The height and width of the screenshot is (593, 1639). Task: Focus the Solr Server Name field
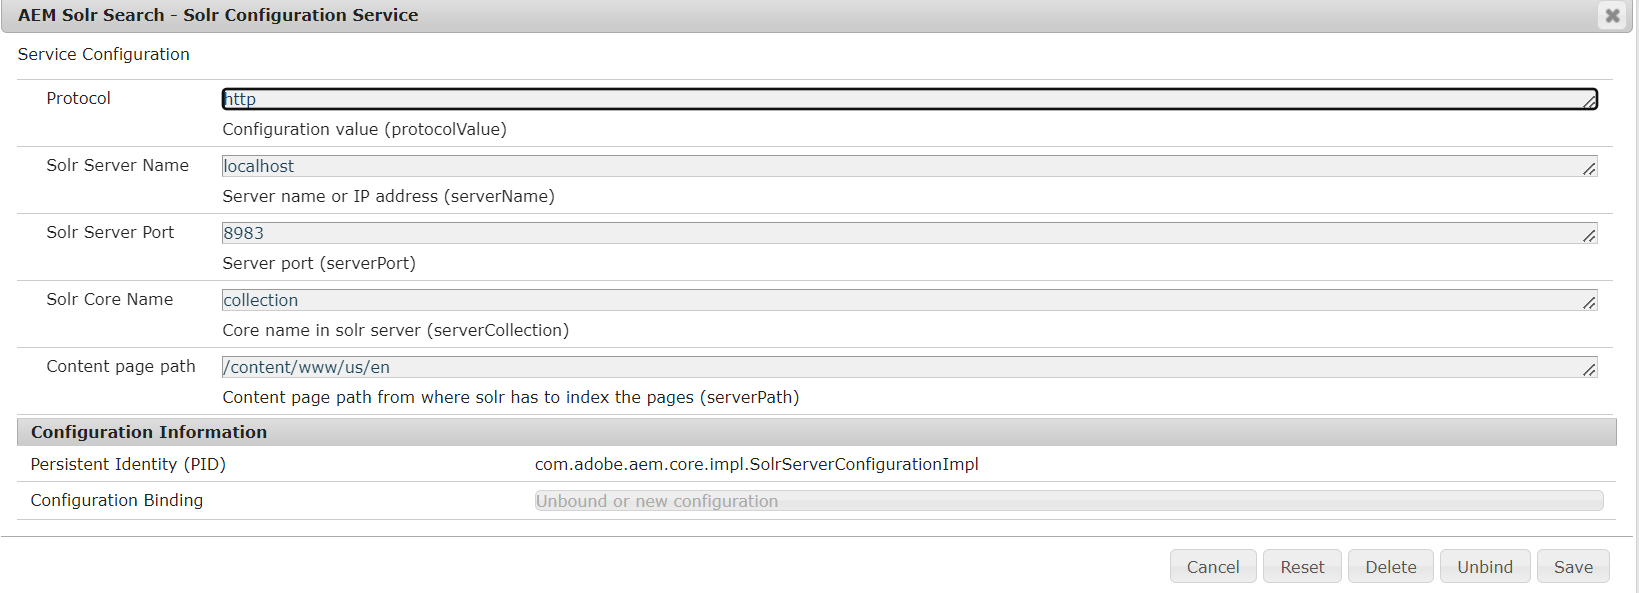tap(909, 166)
